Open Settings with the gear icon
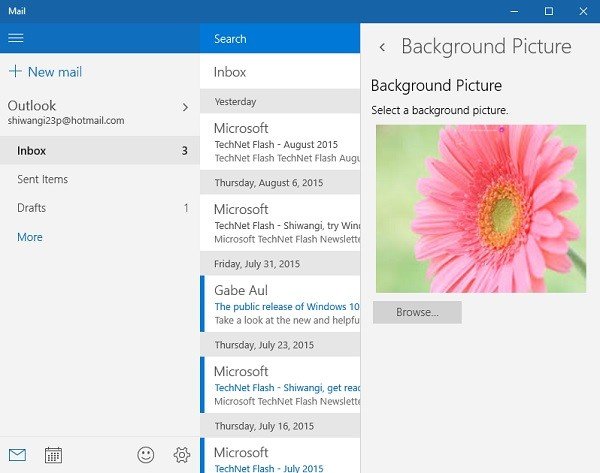 pos(181,455)
